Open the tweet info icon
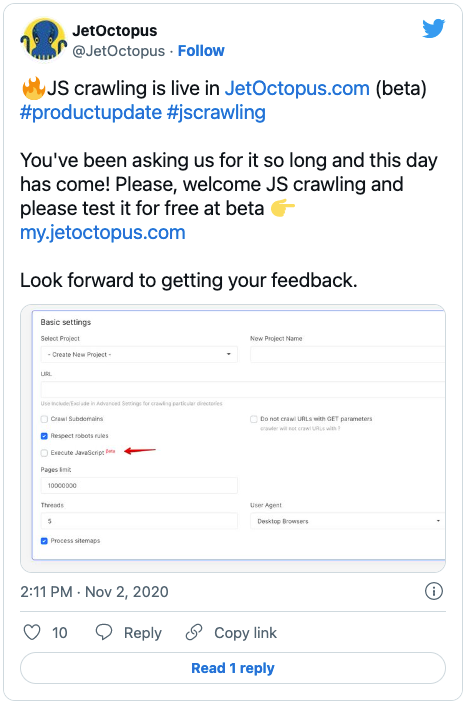 click(434, 591)
